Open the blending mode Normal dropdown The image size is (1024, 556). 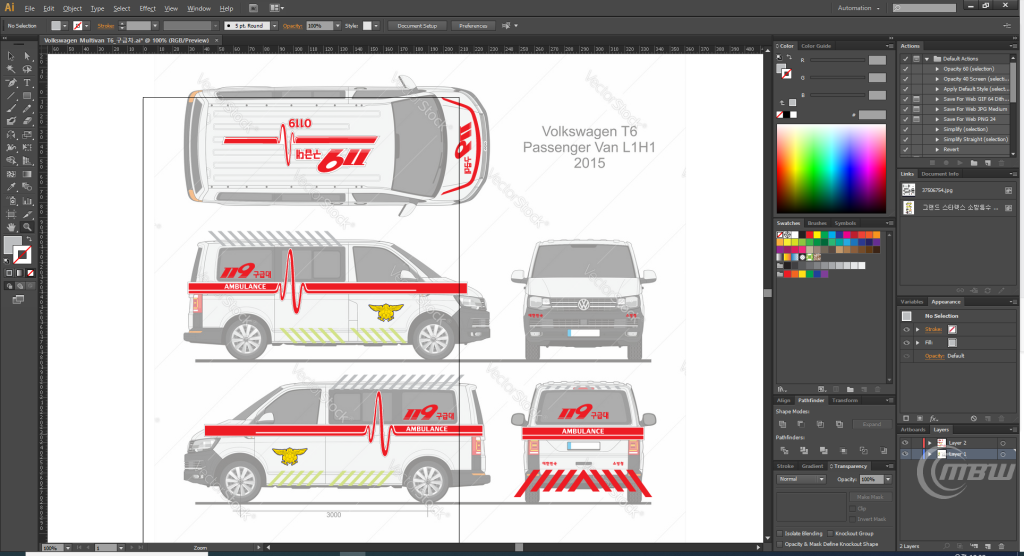click(x=801, y=479)
